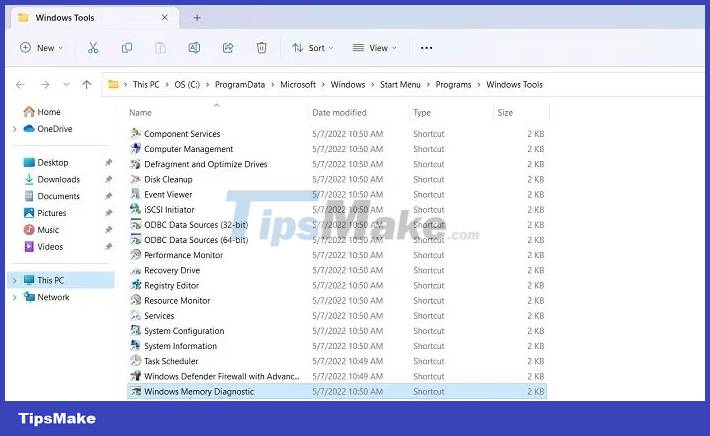The width and height of the screenshot is (710, 436).
Task: Click the Copy icon in toolbar
Action: [x=127, y=48]
